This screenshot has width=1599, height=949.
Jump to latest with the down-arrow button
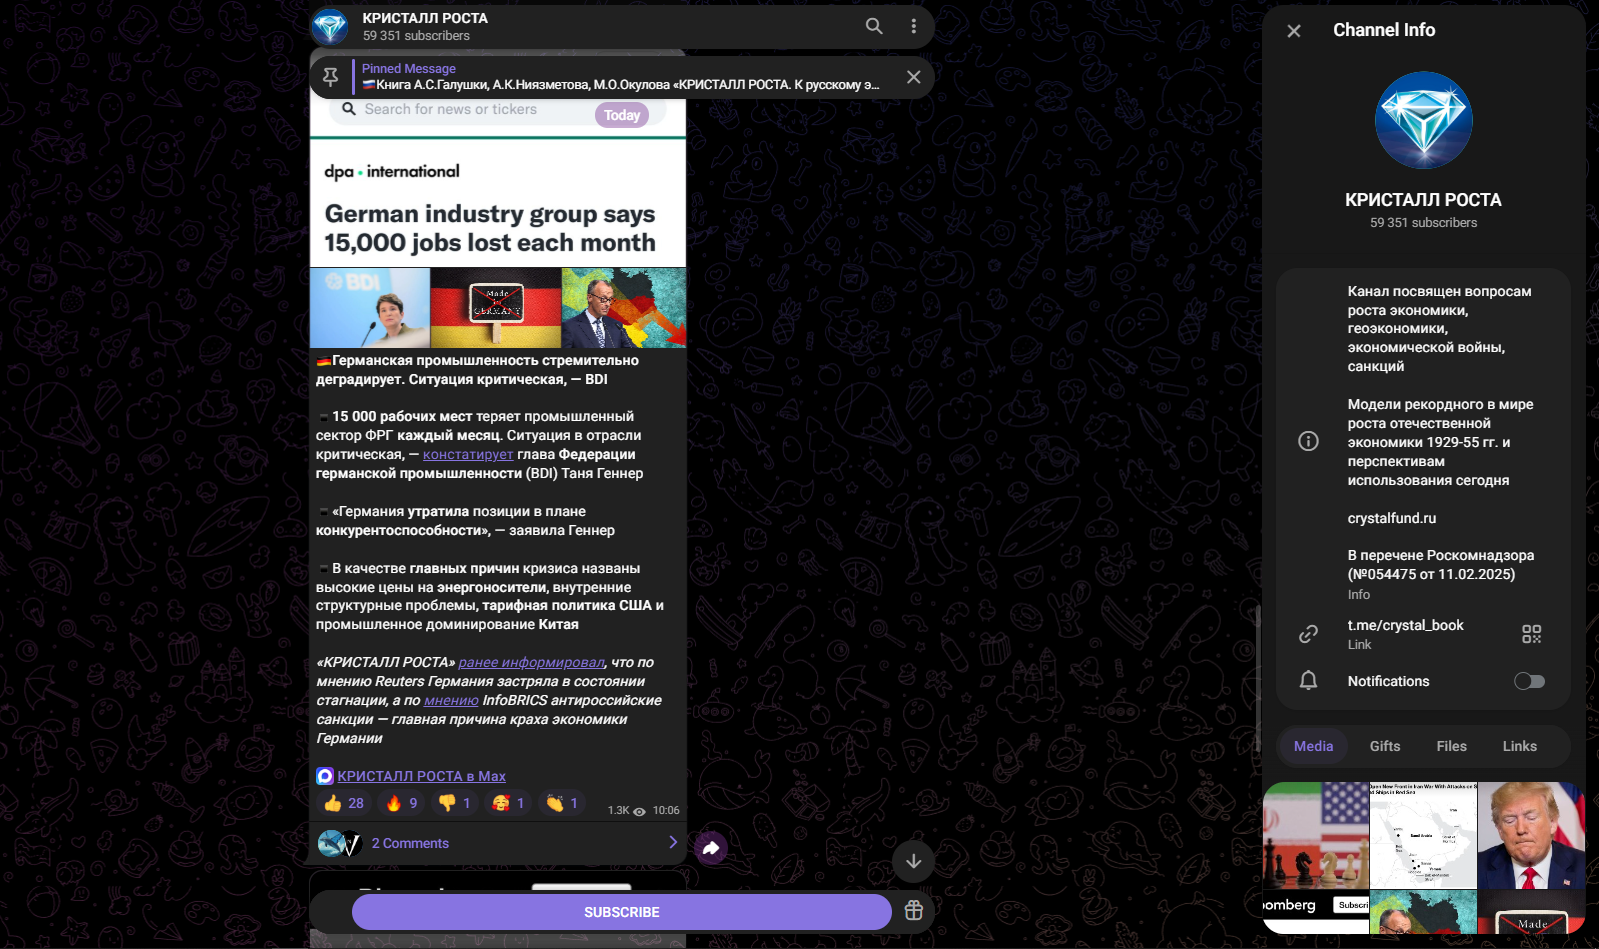pos(913,861)
